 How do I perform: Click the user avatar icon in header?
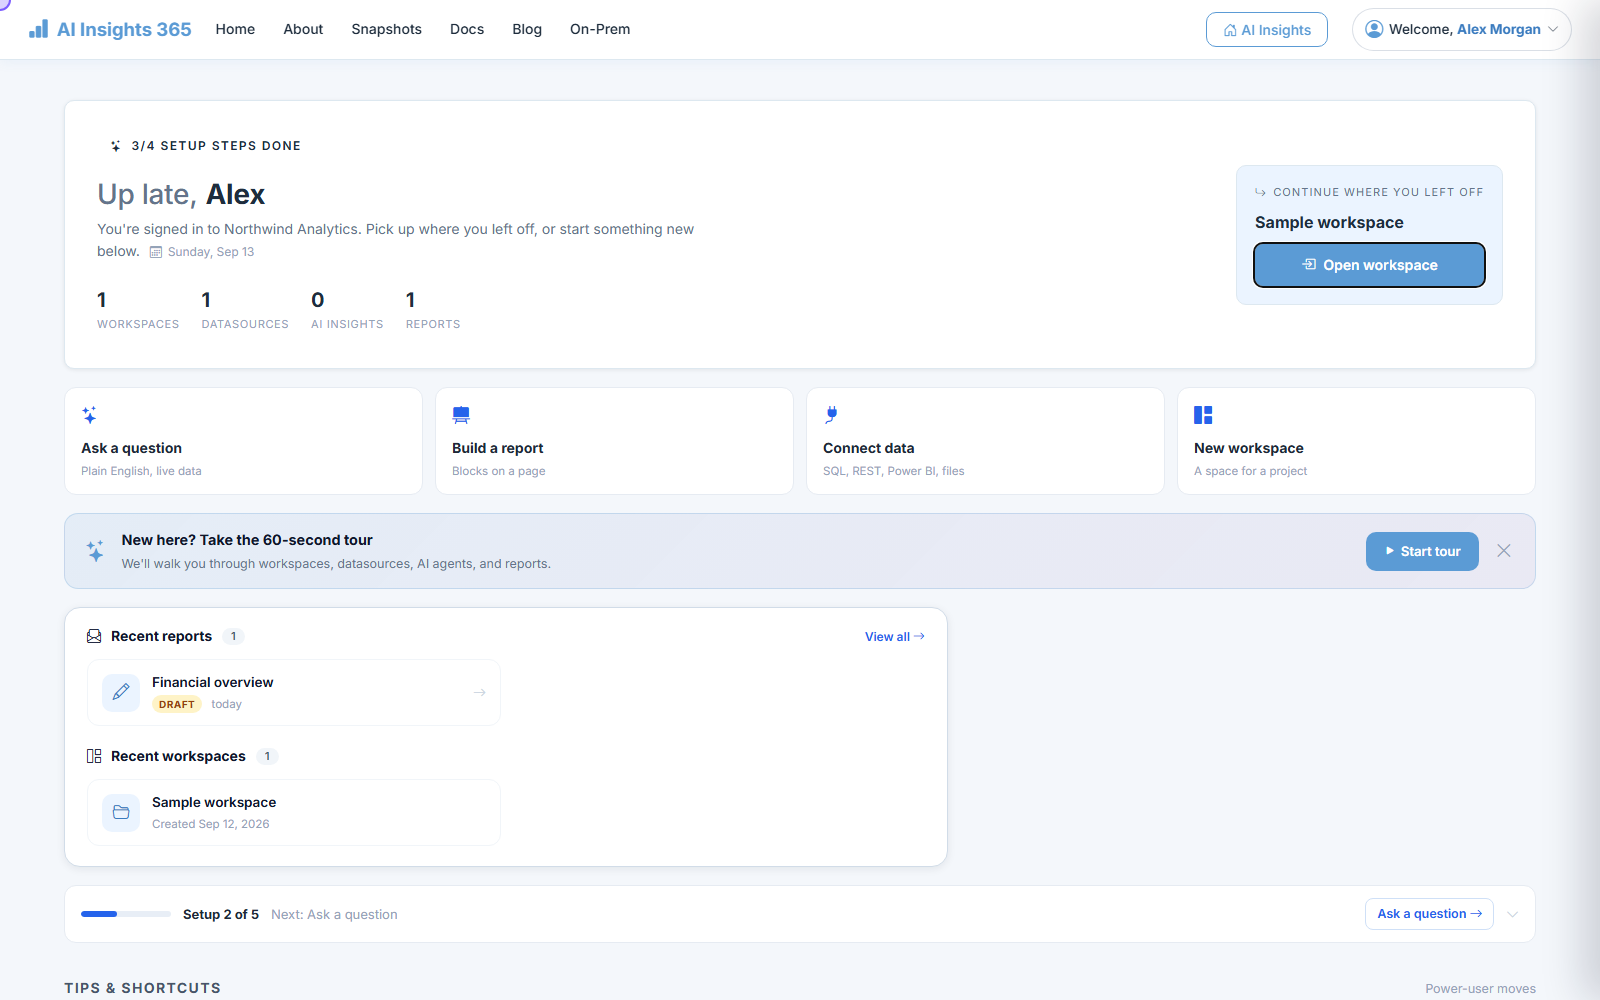[1374, 29]
